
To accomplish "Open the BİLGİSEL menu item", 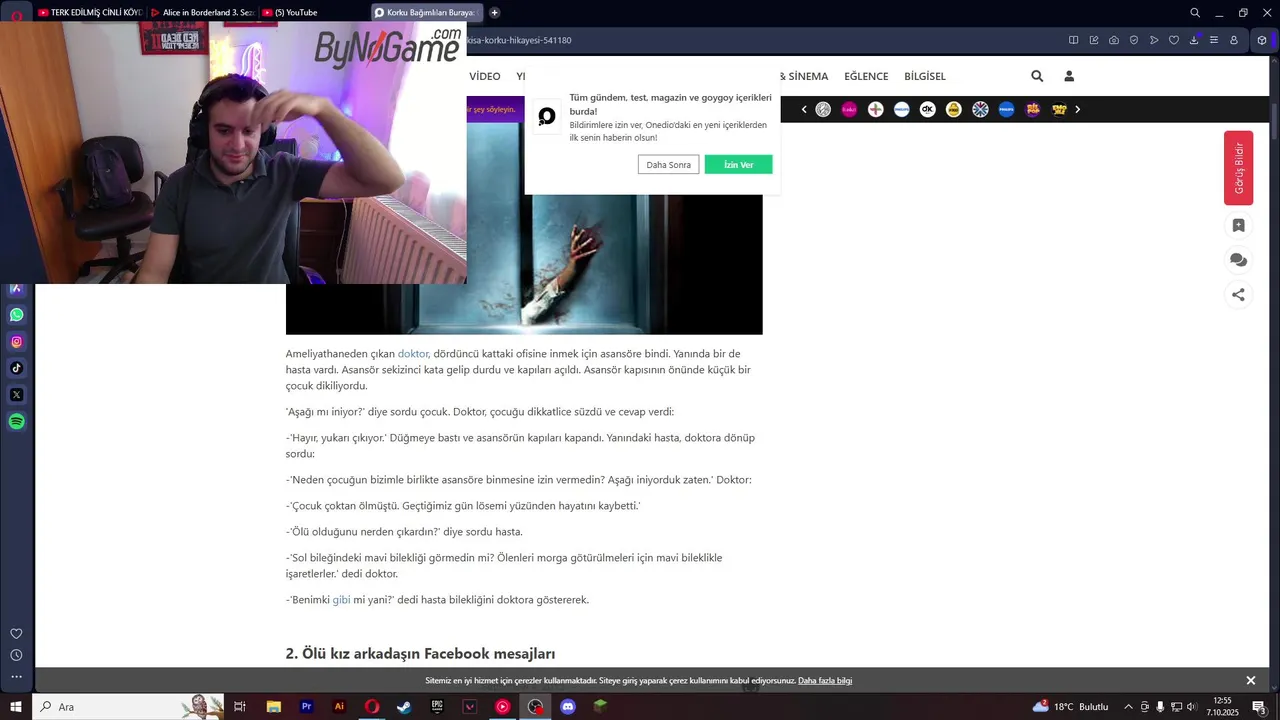I will tap(925, 76).
